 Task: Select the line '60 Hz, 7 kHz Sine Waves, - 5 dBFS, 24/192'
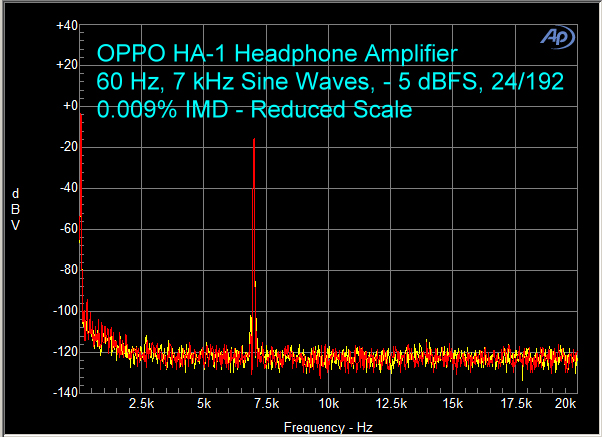330,82
